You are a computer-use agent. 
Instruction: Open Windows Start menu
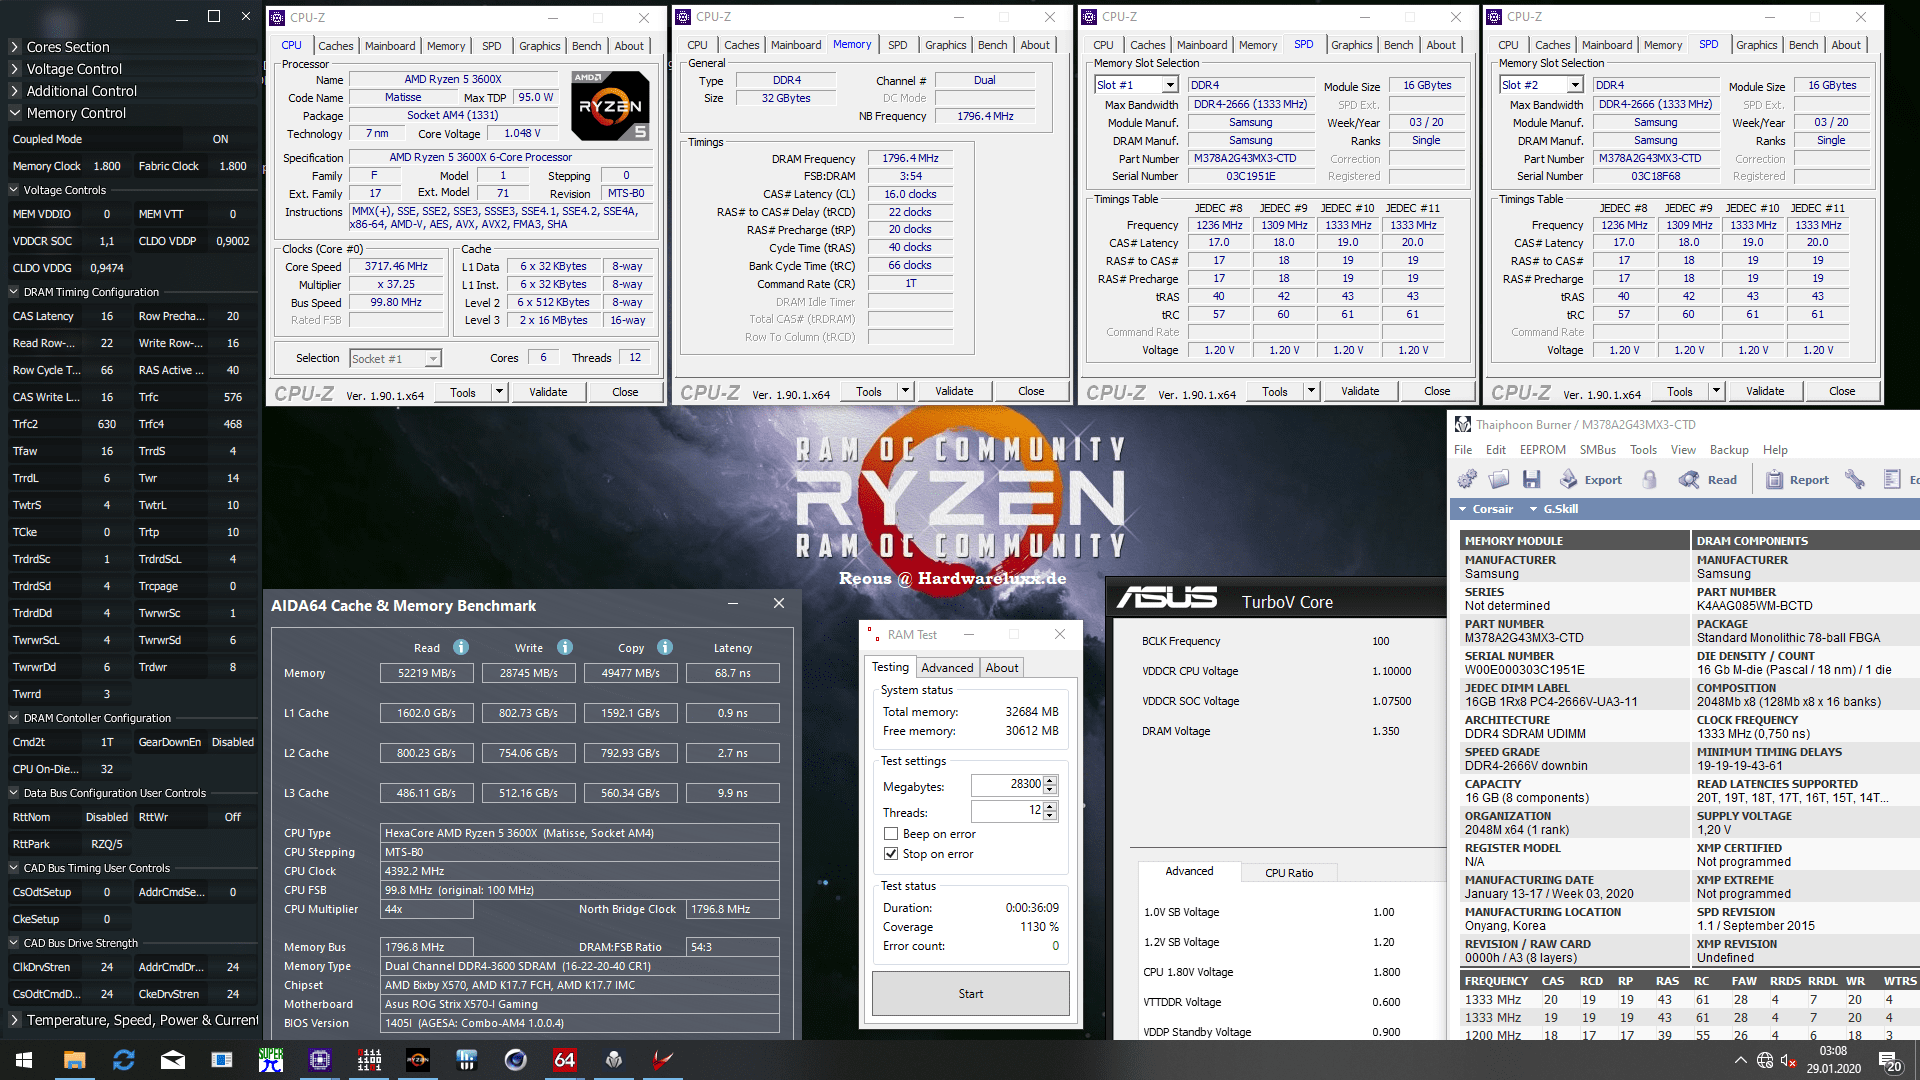click(x=24, y=1060)
